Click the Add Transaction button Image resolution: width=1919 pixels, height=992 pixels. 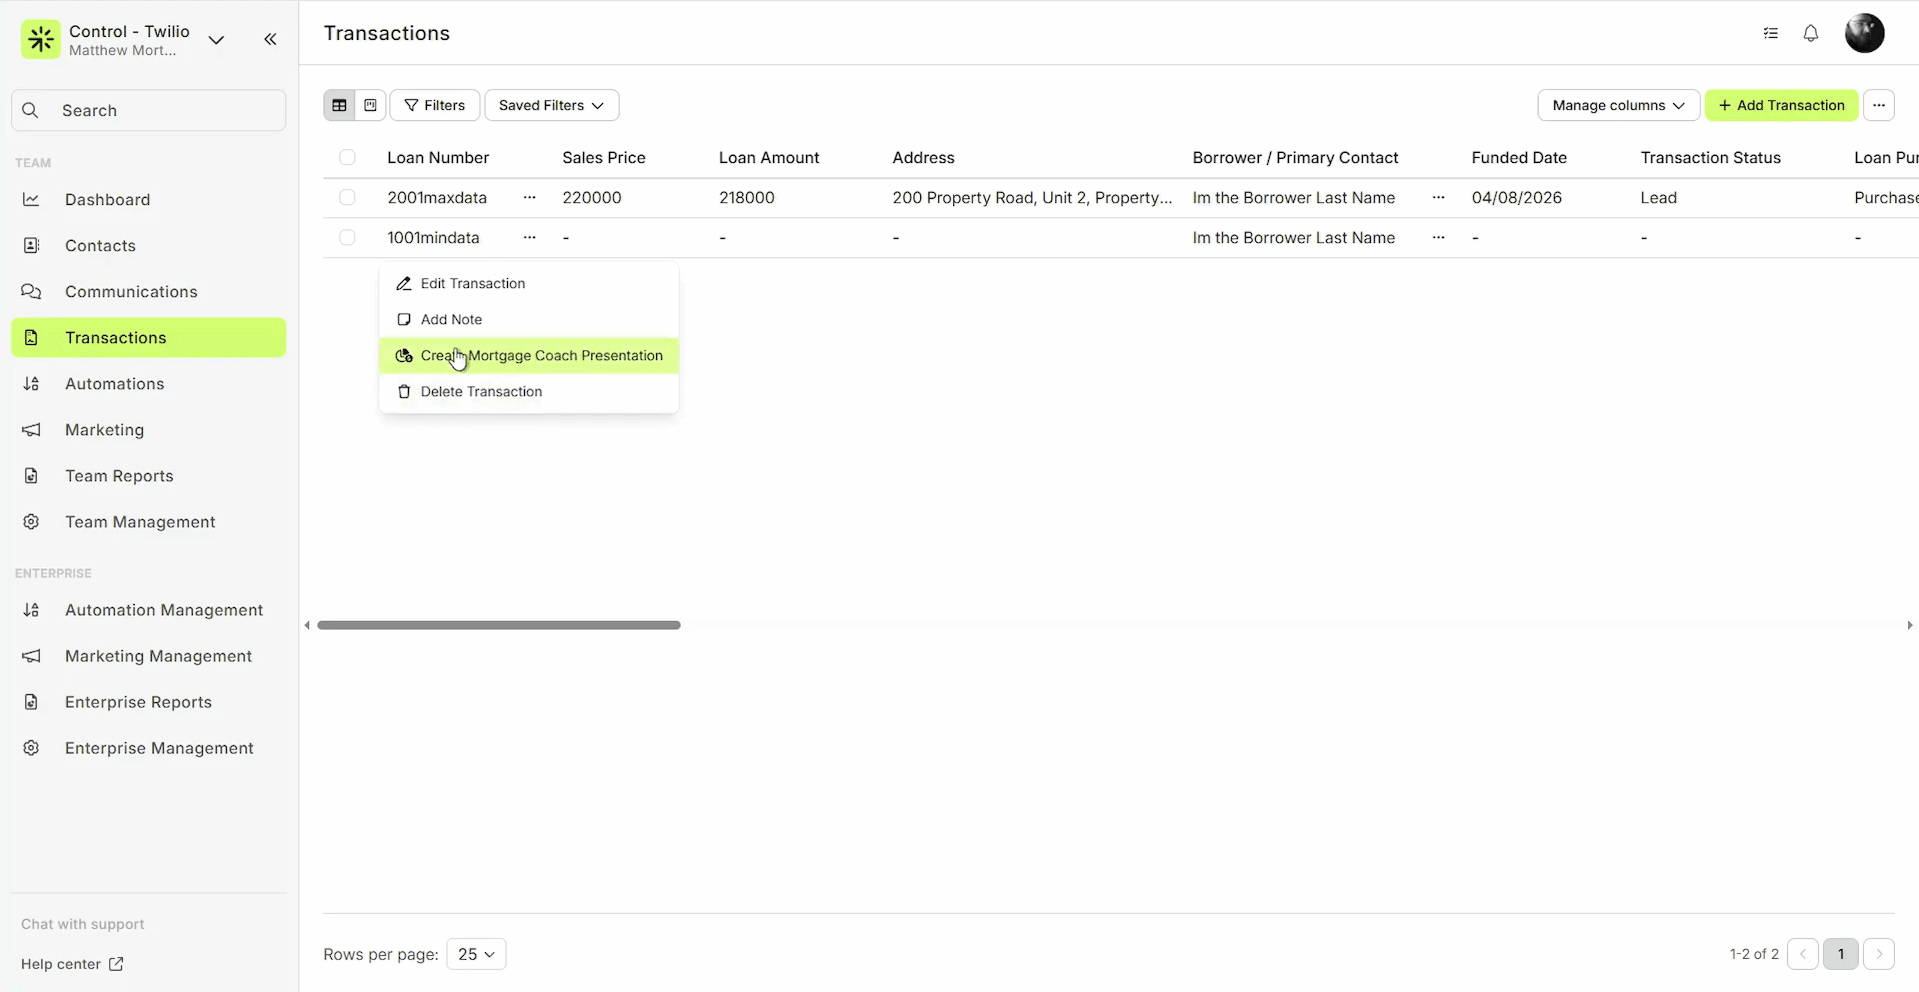(x=1782, y=105)
